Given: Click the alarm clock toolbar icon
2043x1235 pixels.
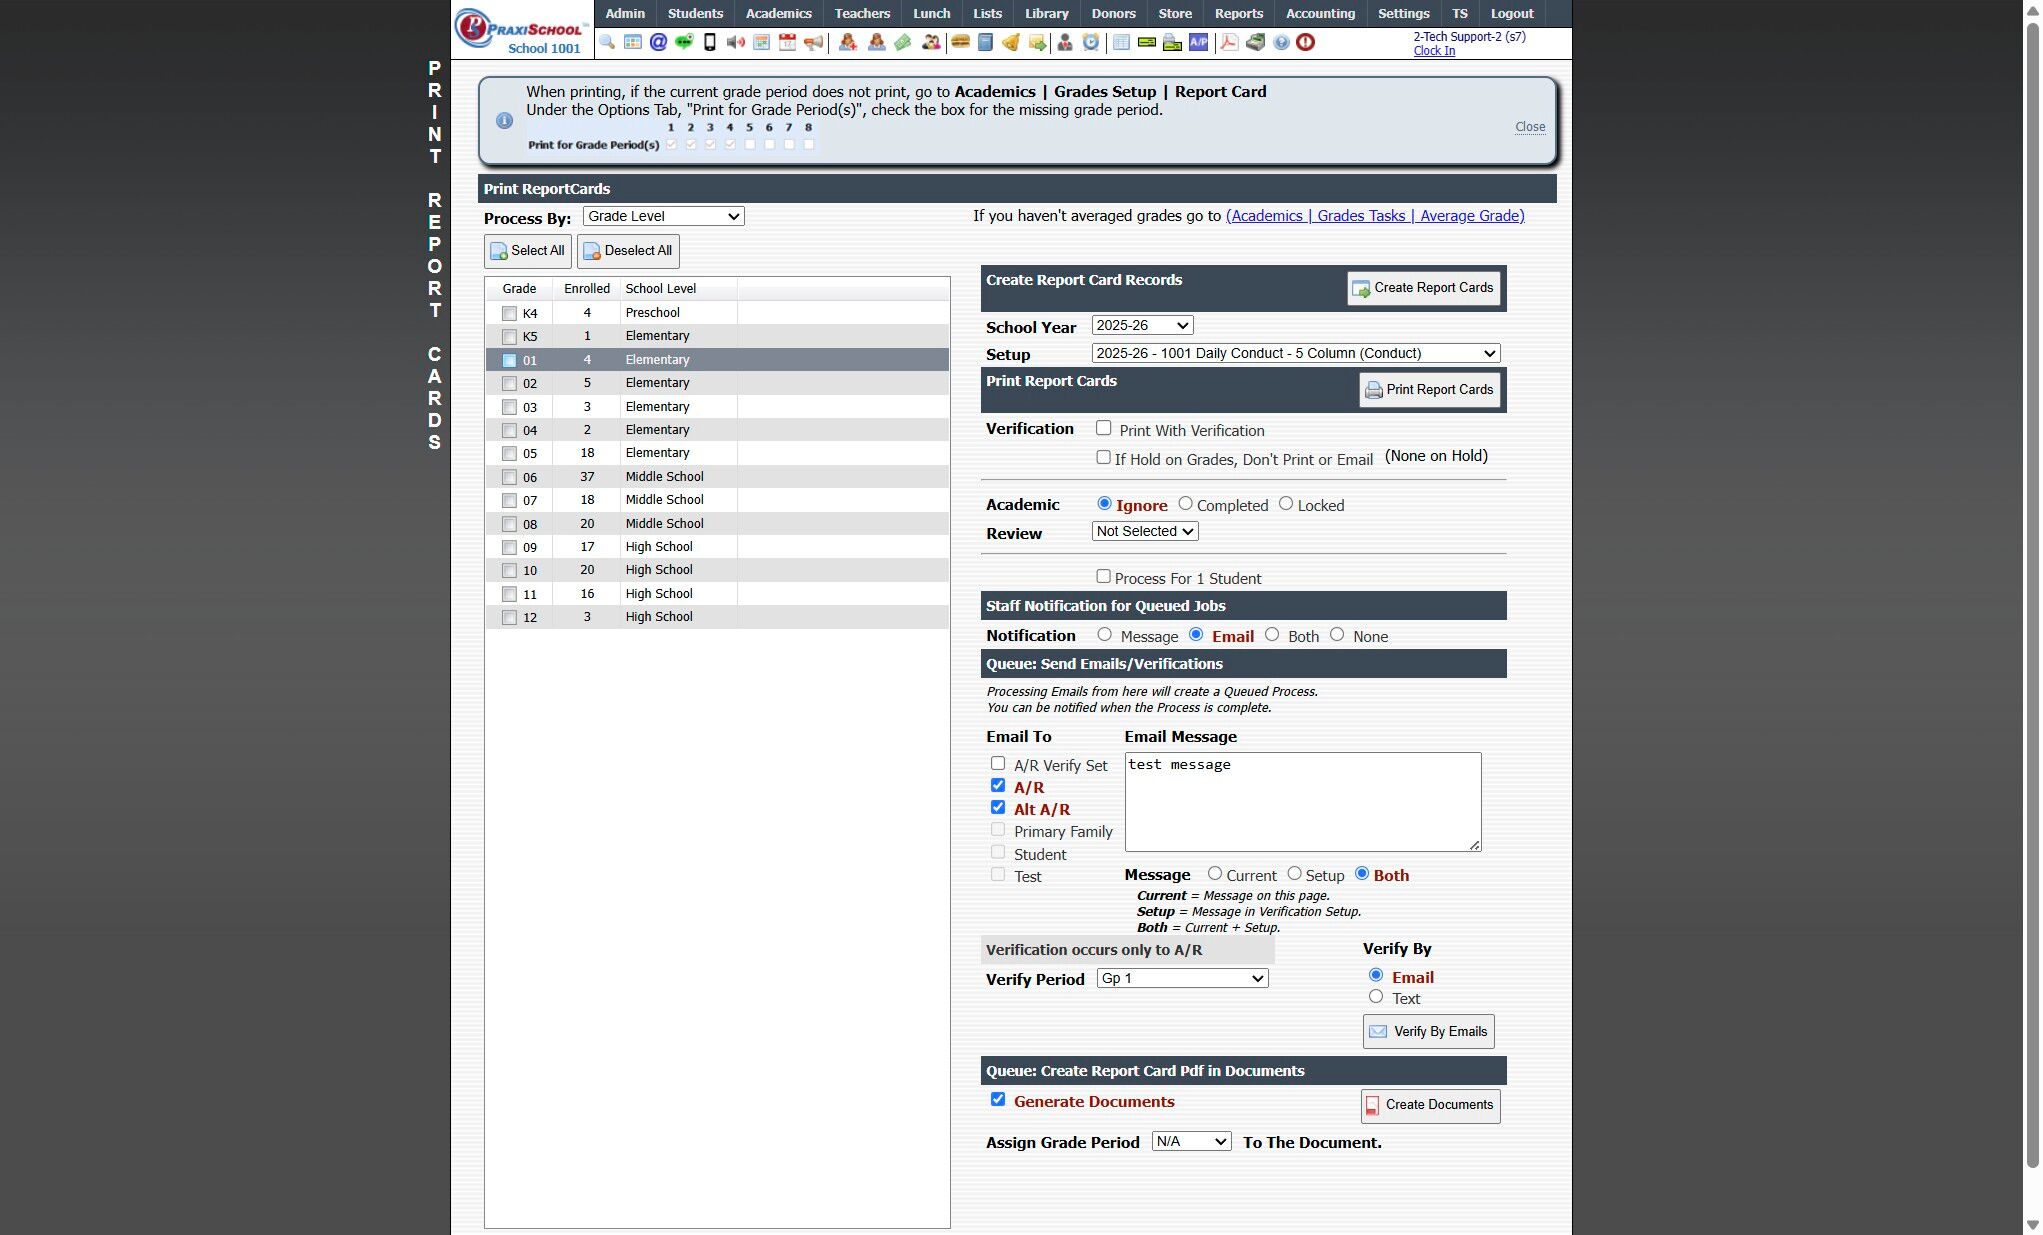Looking at the screenshot, I should click(1091, 42).
